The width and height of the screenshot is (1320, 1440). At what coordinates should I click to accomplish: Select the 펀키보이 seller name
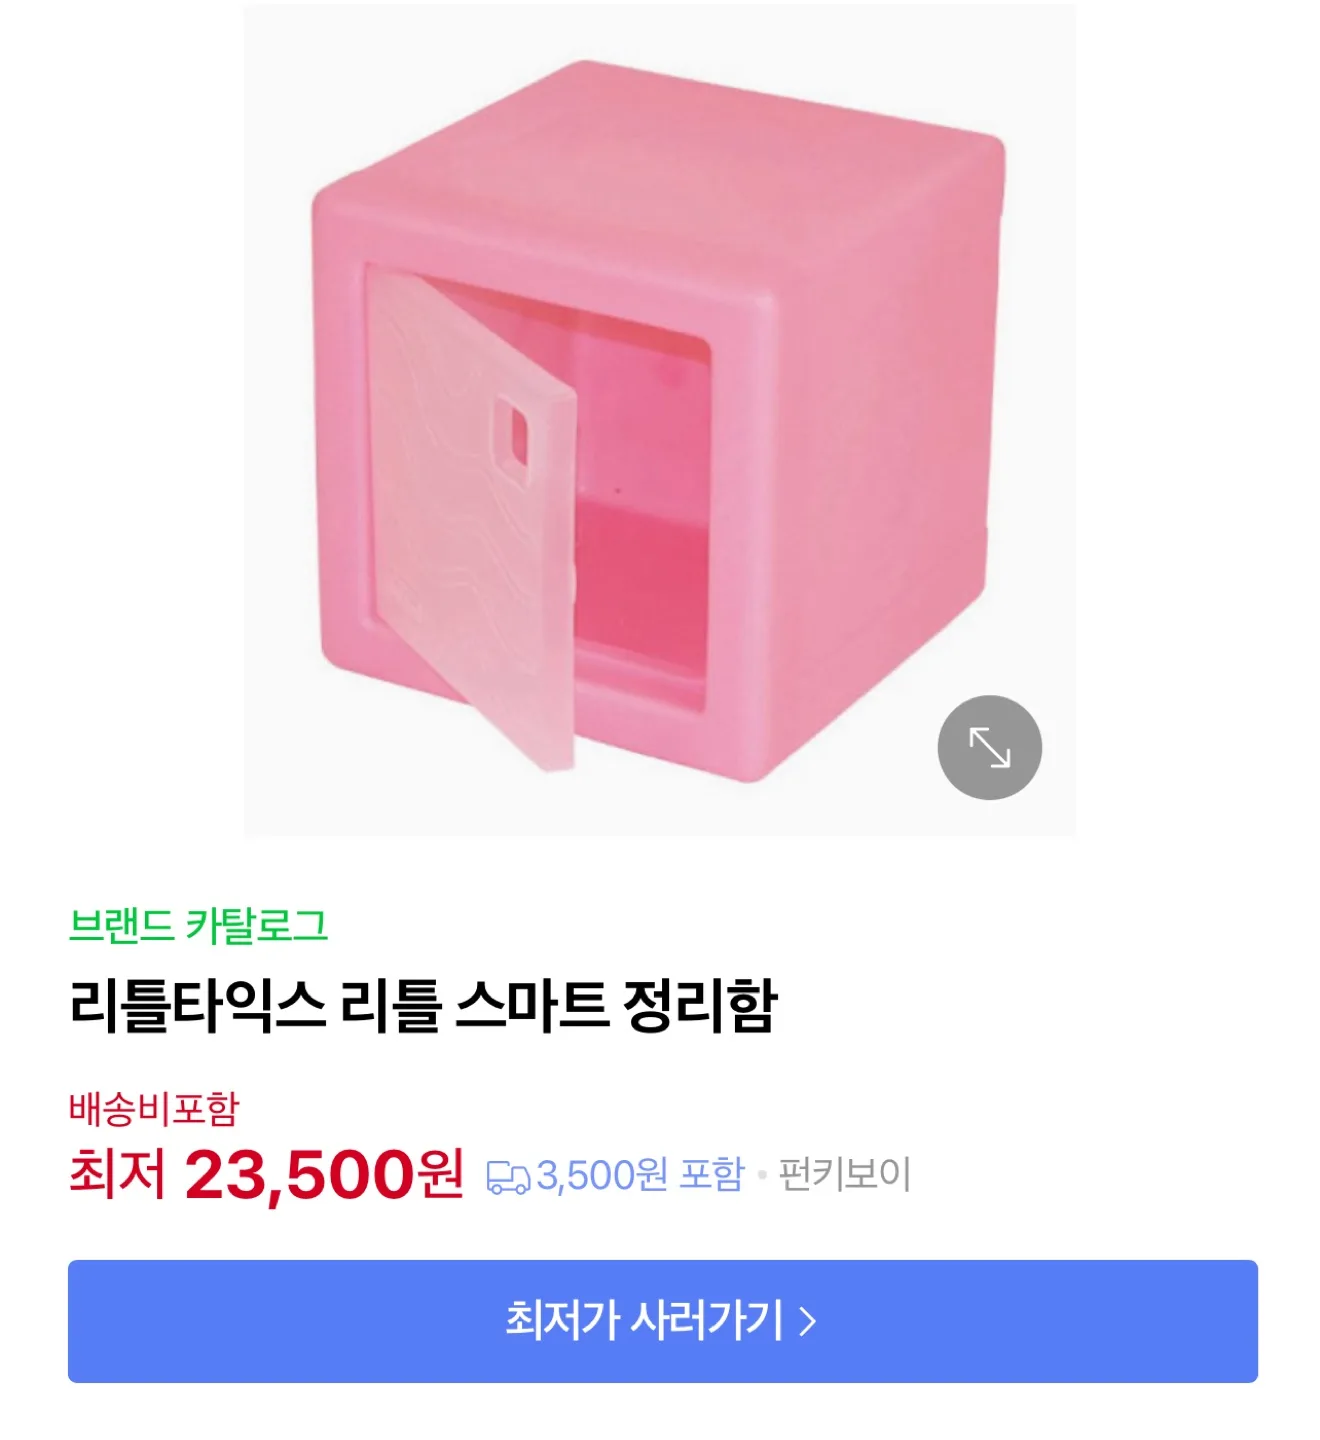click(x=845, y=1174)
